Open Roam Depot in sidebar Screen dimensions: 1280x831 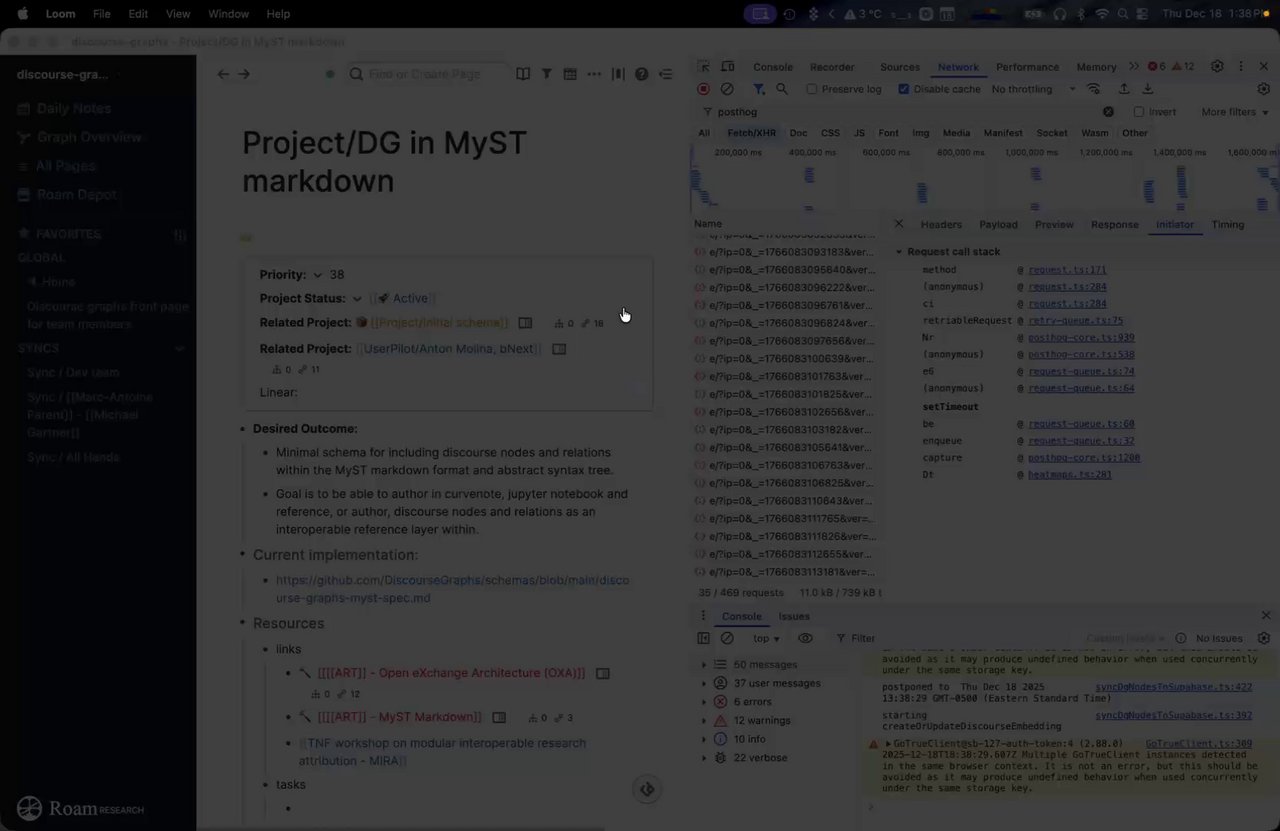tap(76, 195)
